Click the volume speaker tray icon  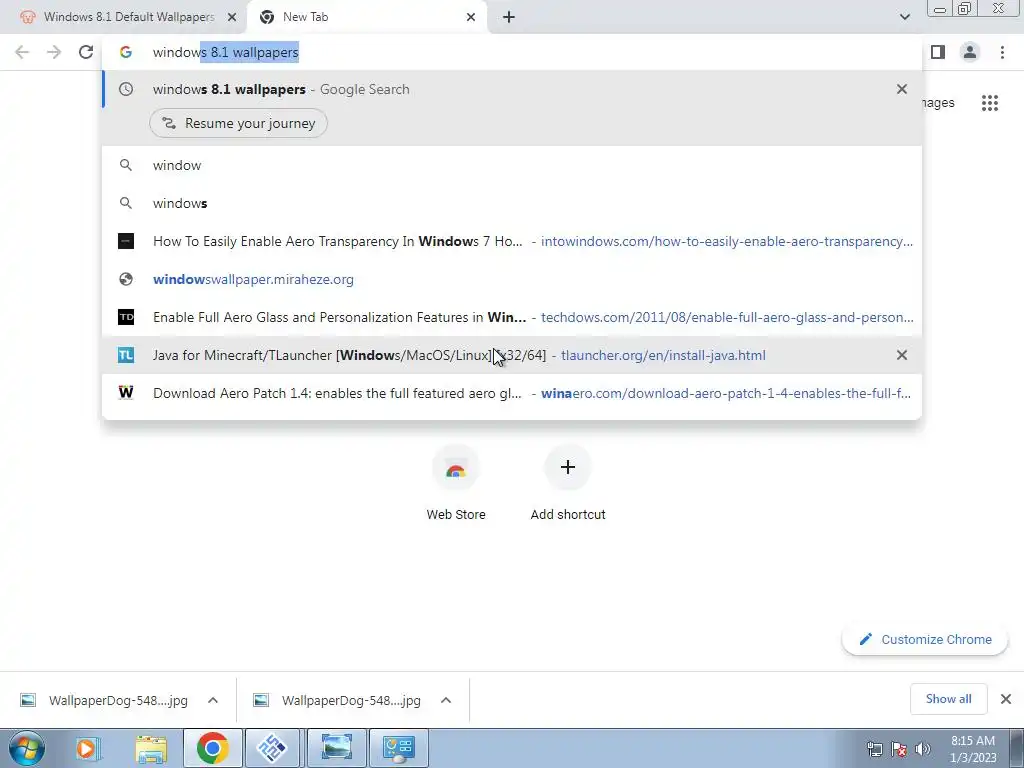tap(923, 748)
